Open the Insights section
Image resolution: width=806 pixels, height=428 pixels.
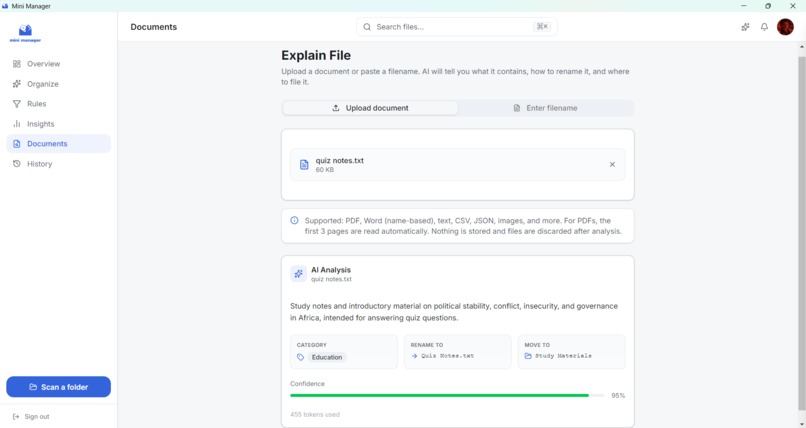(x=58, y=124)
